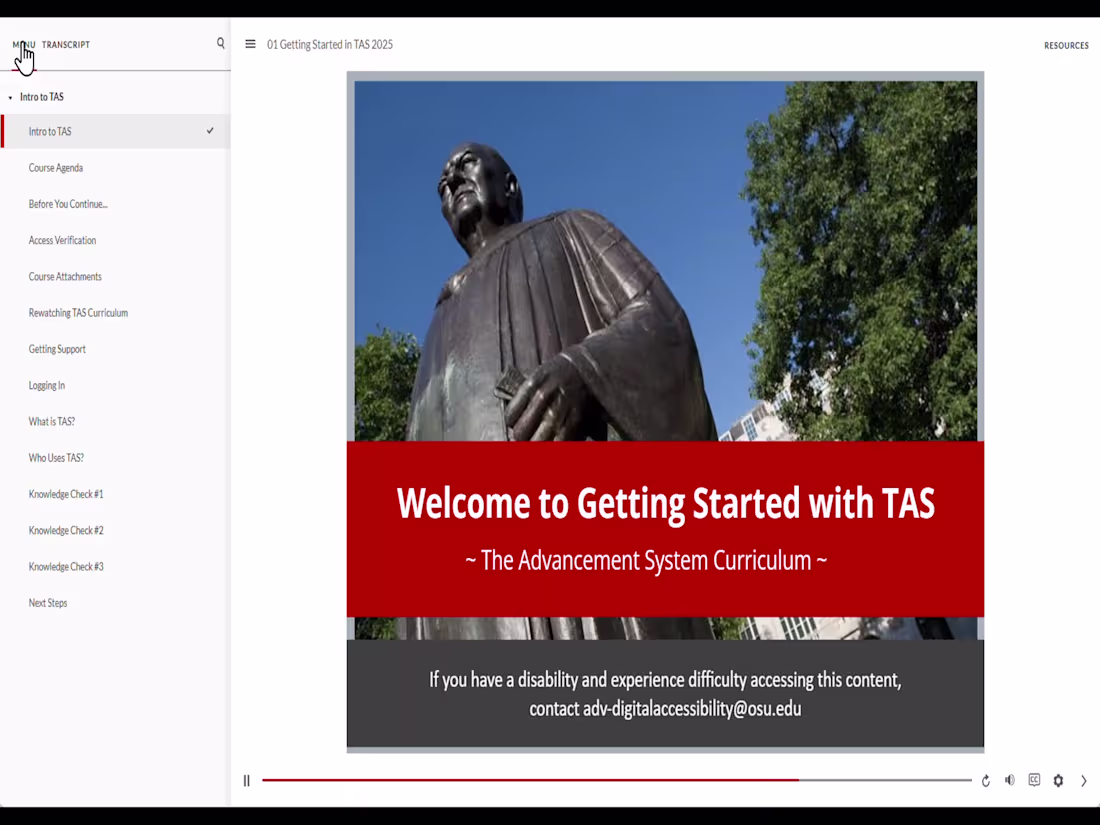This screenshot has width=1100, height=825.
Task: Go to Access Verification slide
Action: [62, 240]
